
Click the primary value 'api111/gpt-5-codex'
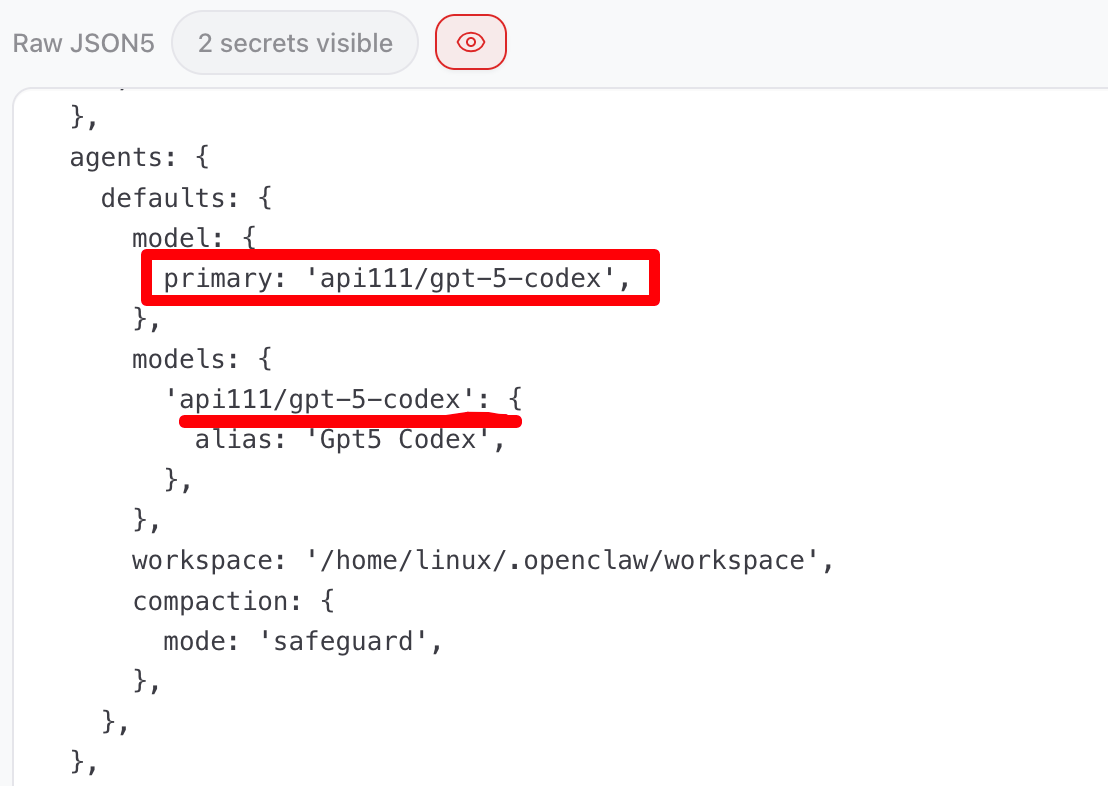click(x=465, y=278)
